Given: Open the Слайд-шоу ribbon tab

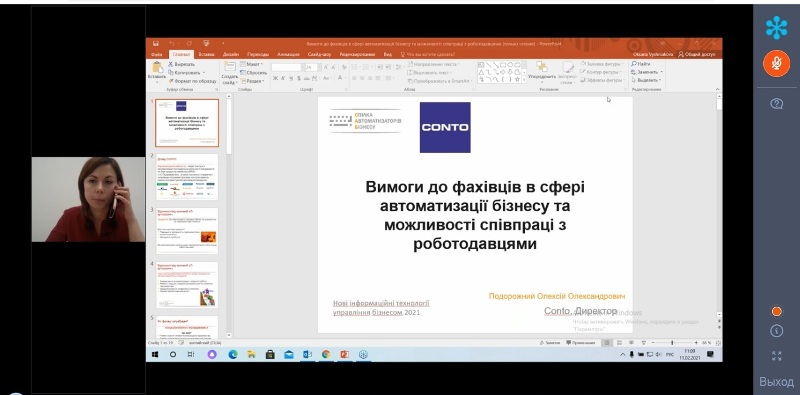Looking at the screenshot, I should pyautogui.click(x=319, y=54).
